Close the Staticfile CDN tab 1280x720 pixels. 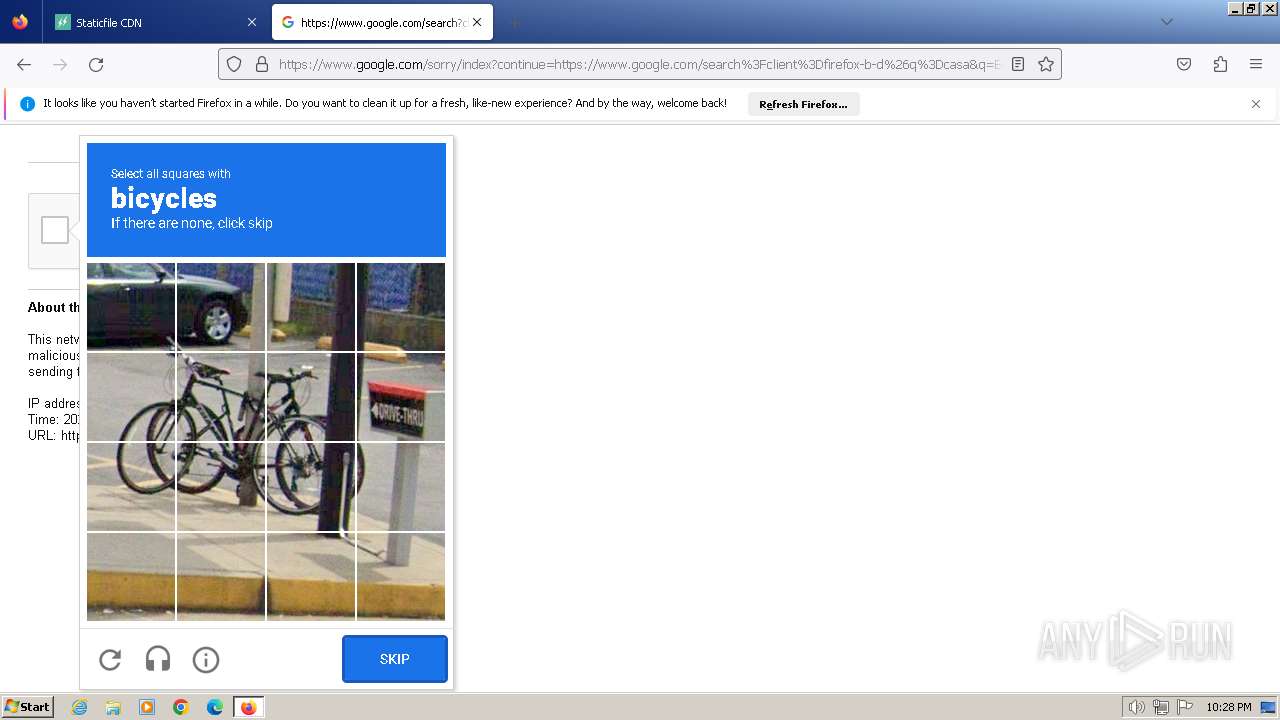pyautogui.click(x=252, y=22)
